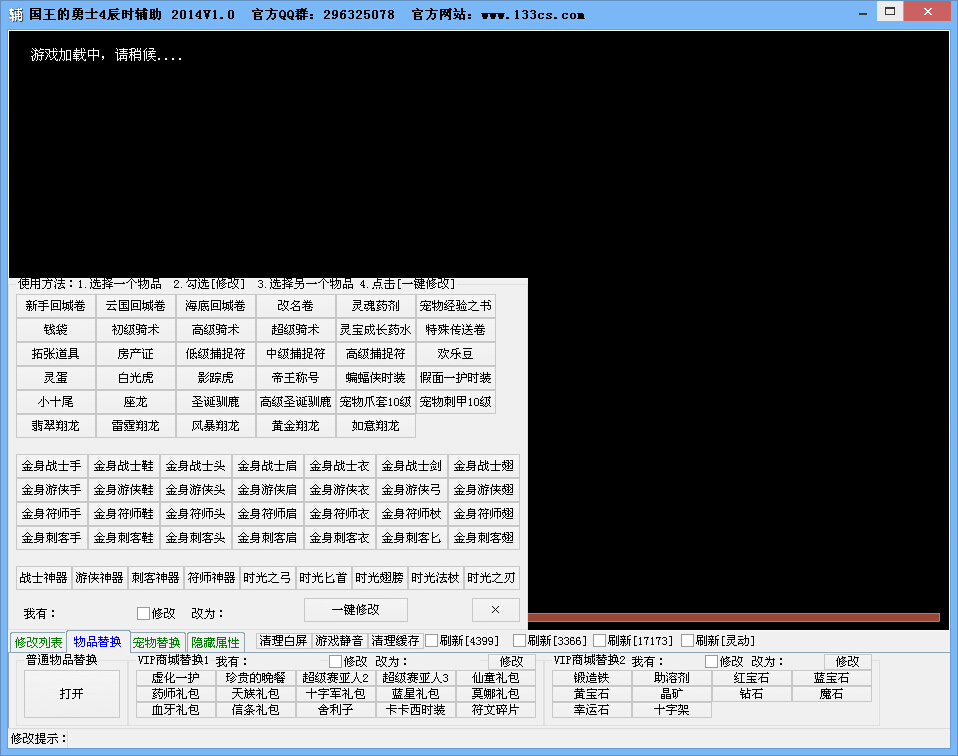Check the 修改 checkbox next to 我有 in item panel
This screenshot has height=756, width=958.
[144, 613]
